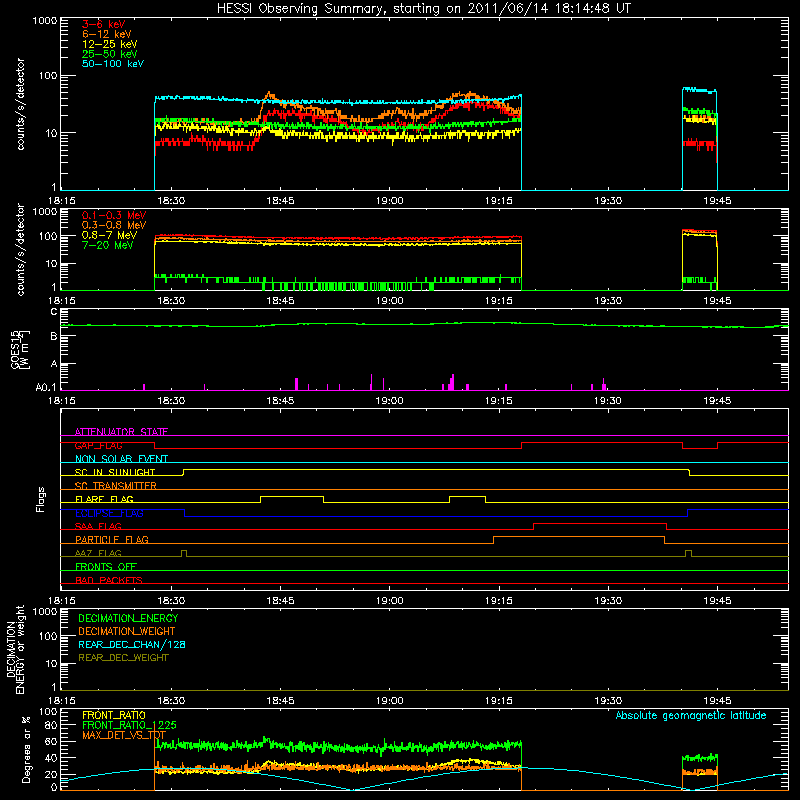Click the second raised FLARE_FLAG interval near 19:10
Image resolution: width=800 pixels, height=800 pixels.
(467, 496)
